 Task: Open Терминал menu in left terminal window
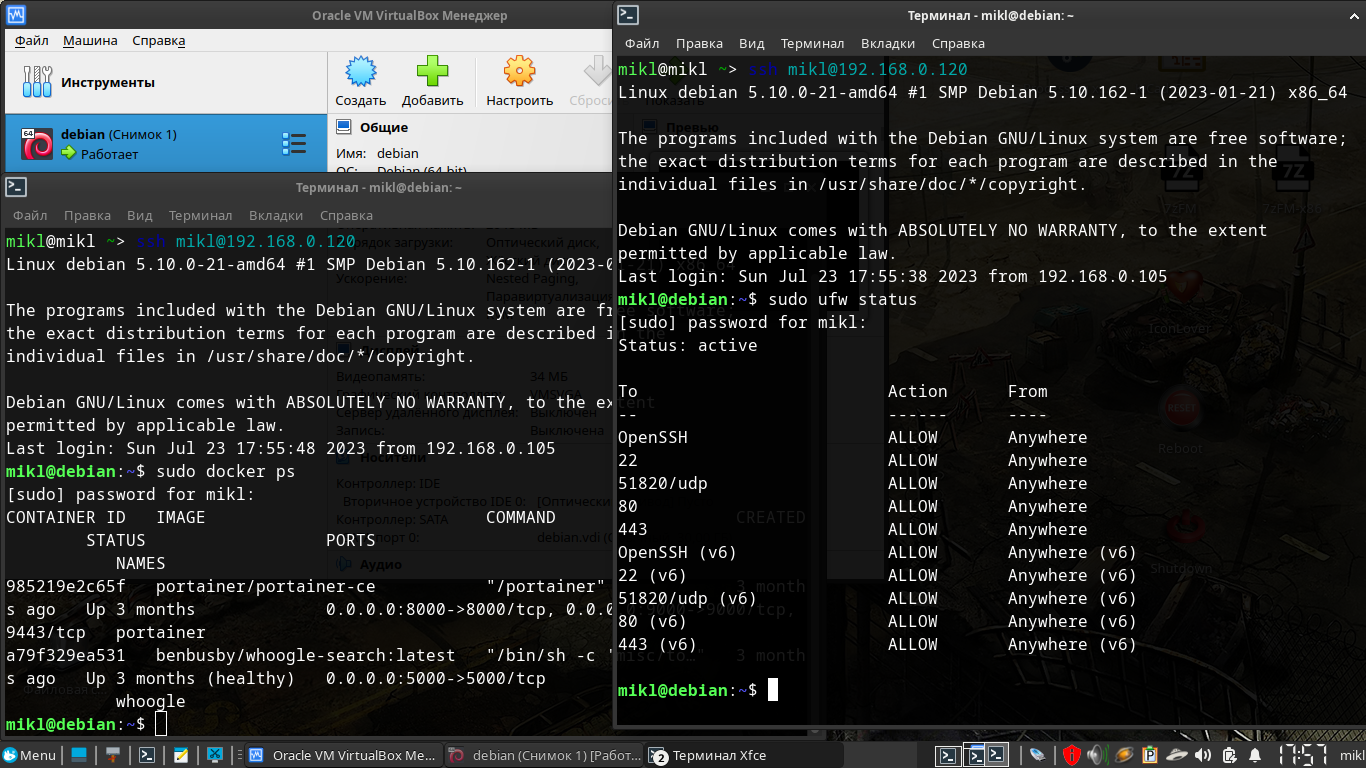point(200,216)
